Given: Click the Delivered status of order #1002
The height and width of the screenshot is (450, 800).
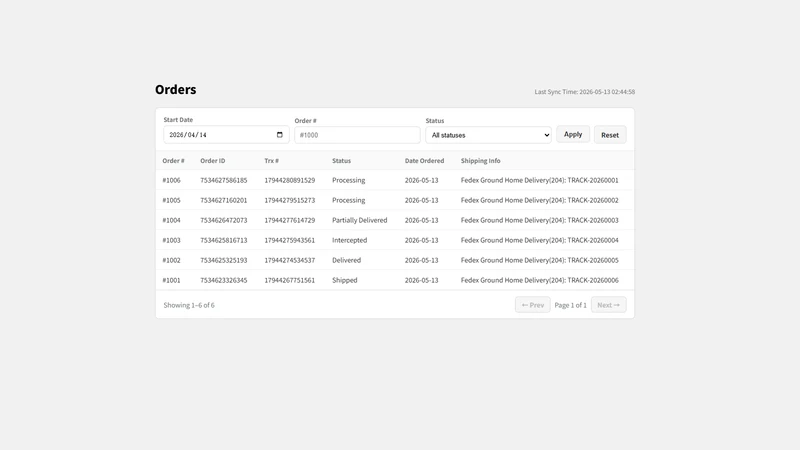Looking at the screenshot, I should (346, 260).
